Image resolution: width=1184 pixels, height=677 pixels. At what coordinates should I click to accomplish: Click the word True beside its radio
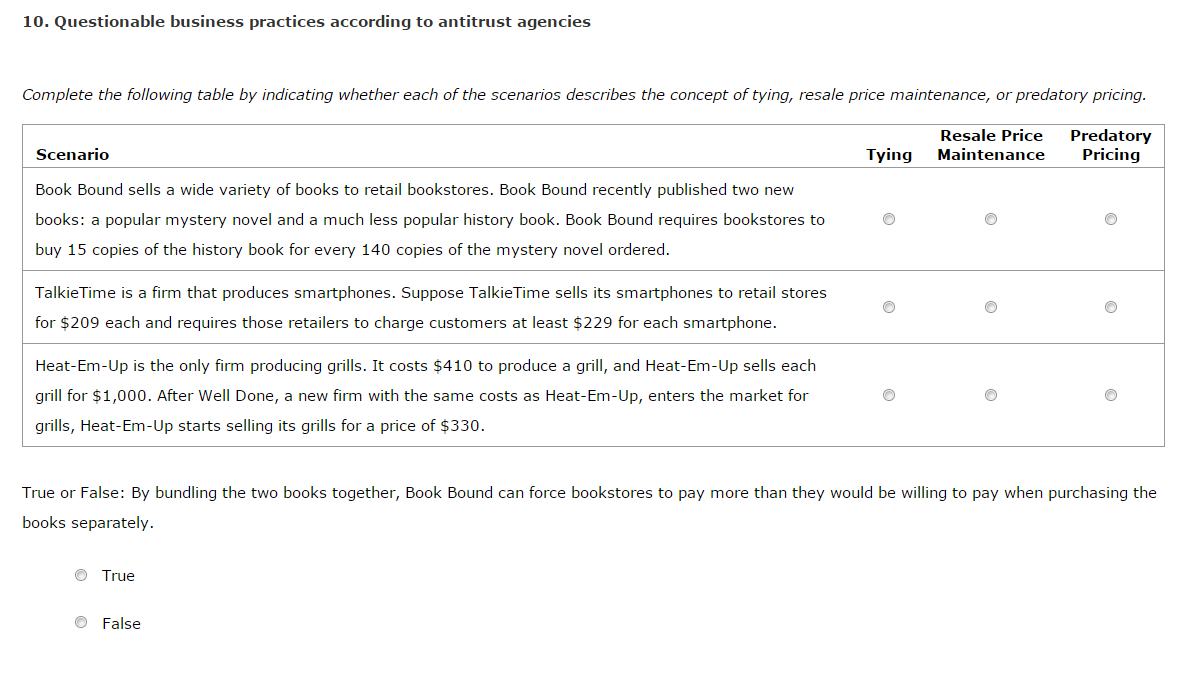[x=118, y=576]
